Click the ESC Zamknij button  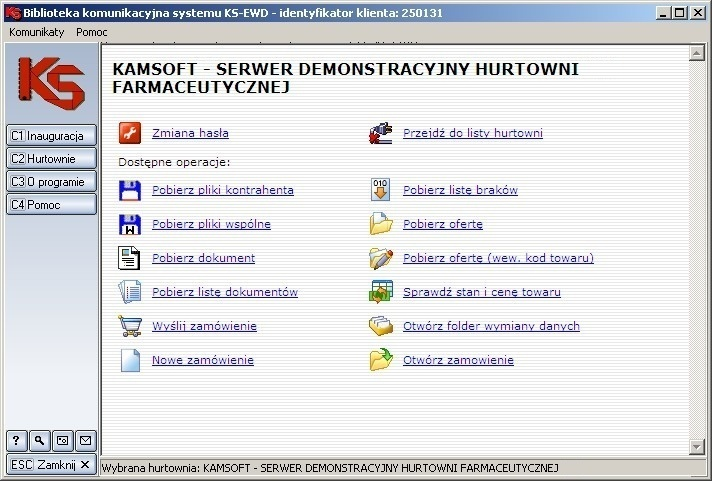click(x=51, y=465)
